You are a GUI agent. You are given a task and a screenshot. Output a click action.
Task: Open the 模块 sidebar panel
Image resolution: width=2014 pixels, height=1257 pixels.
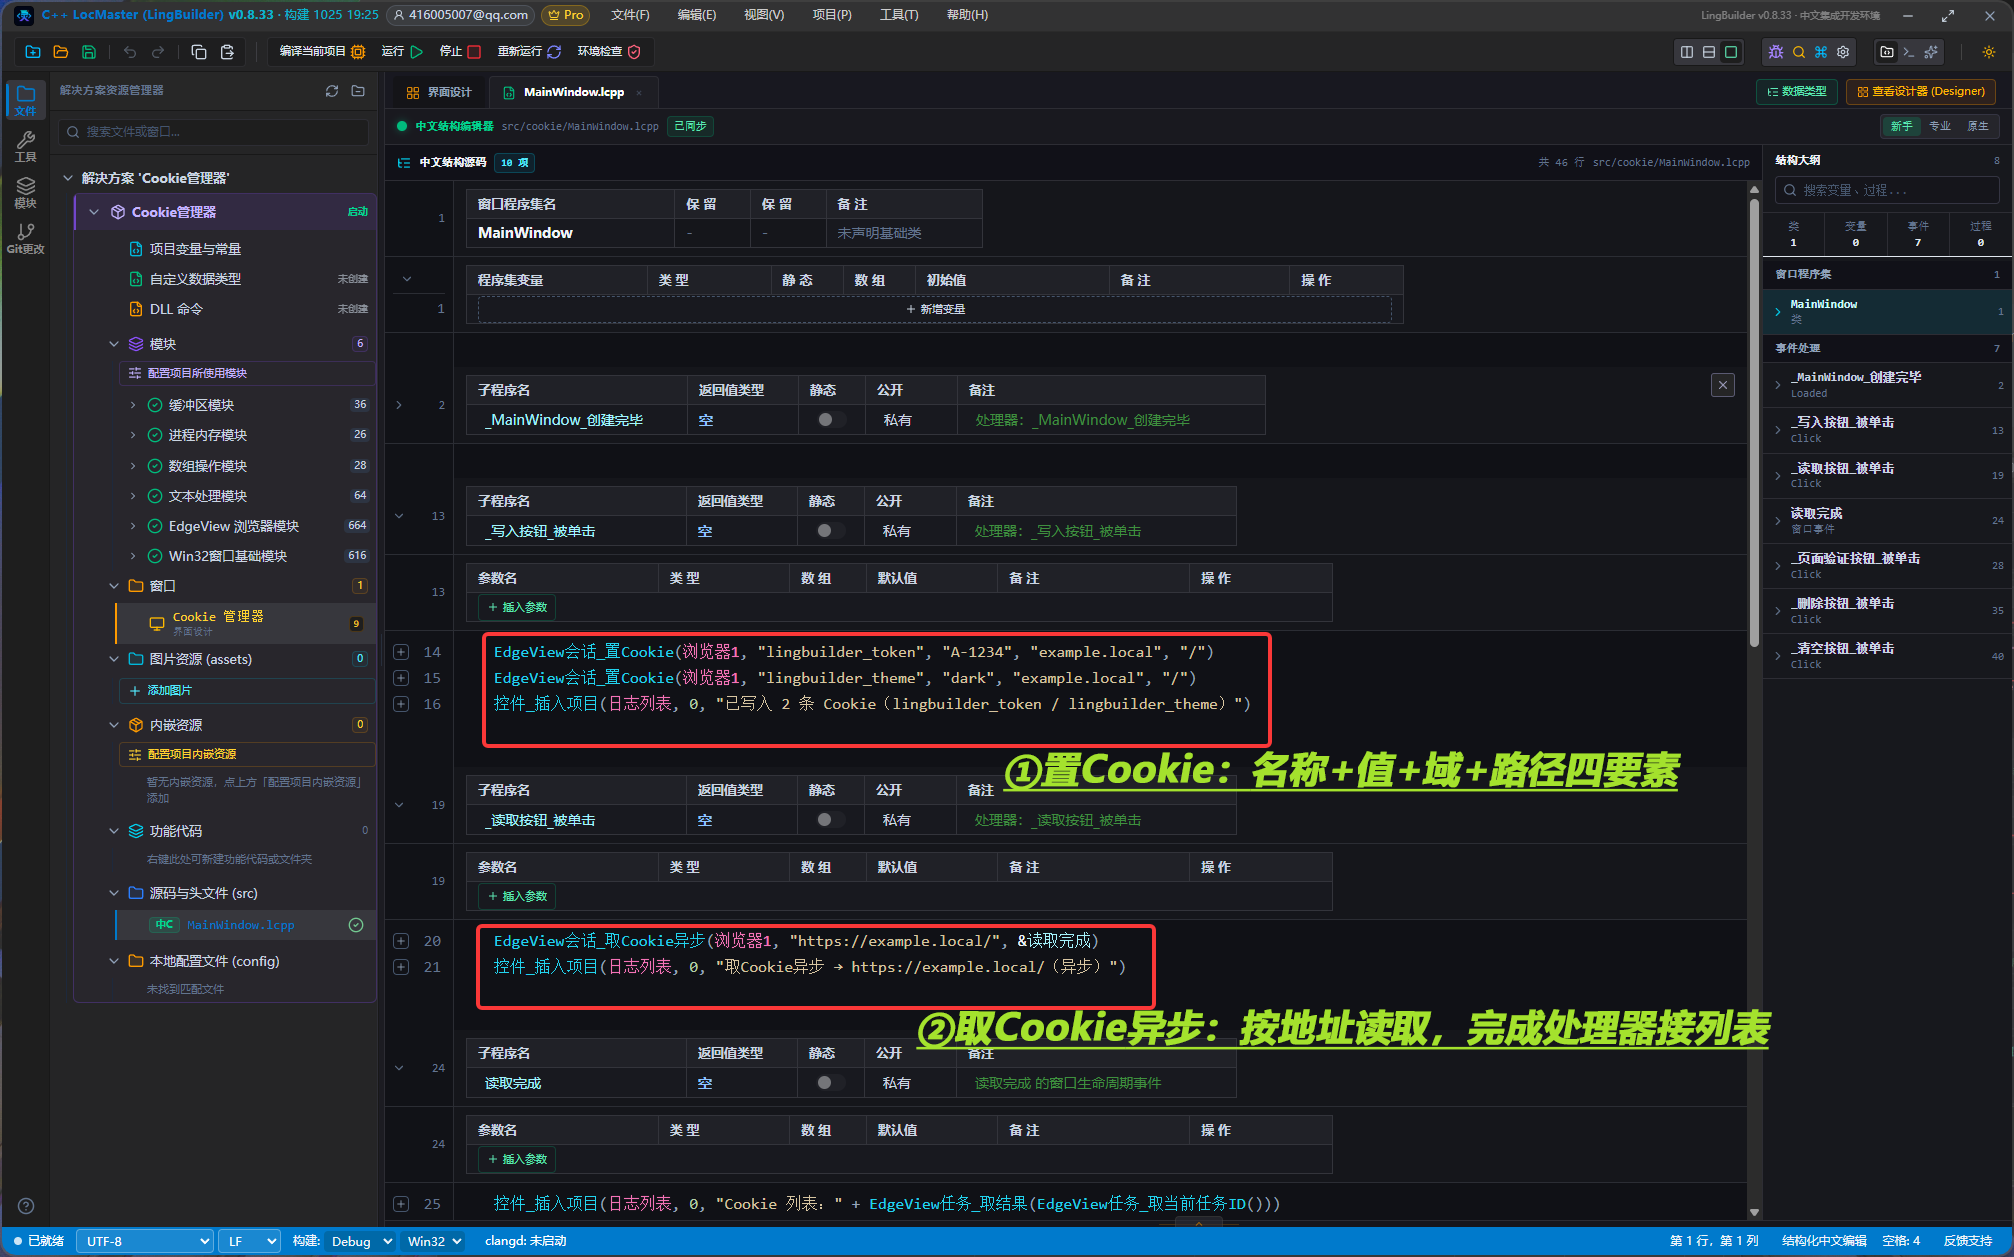[x=26, y=192]
